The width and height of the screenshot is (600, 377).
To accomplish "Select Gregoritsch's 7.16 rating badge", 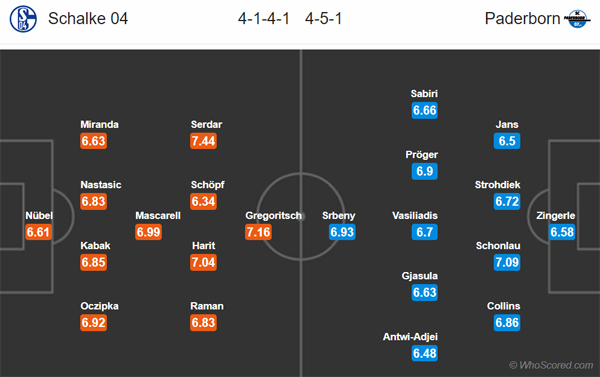I will point(258,232).
